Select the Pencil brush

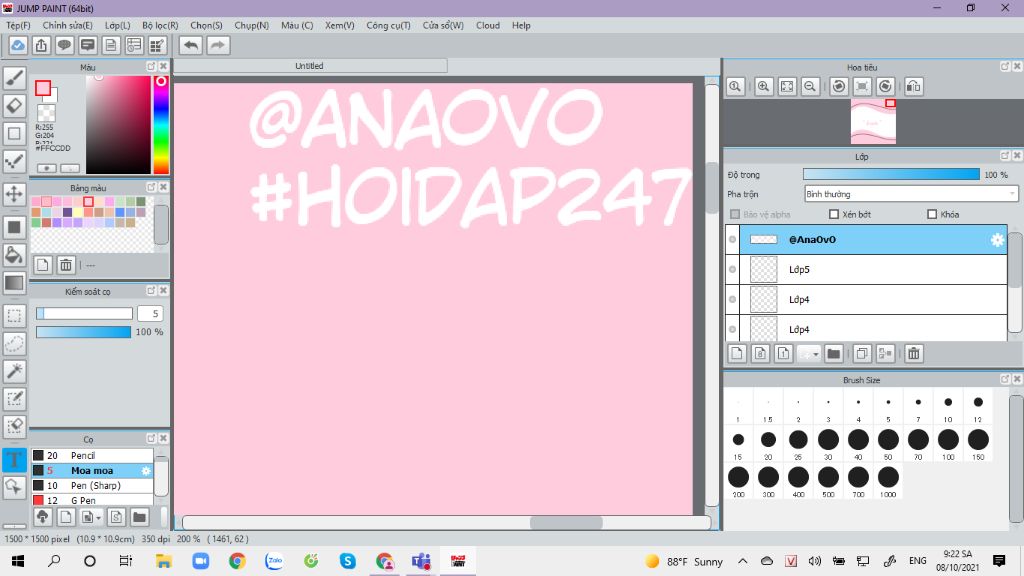click(x=92, y=455)
